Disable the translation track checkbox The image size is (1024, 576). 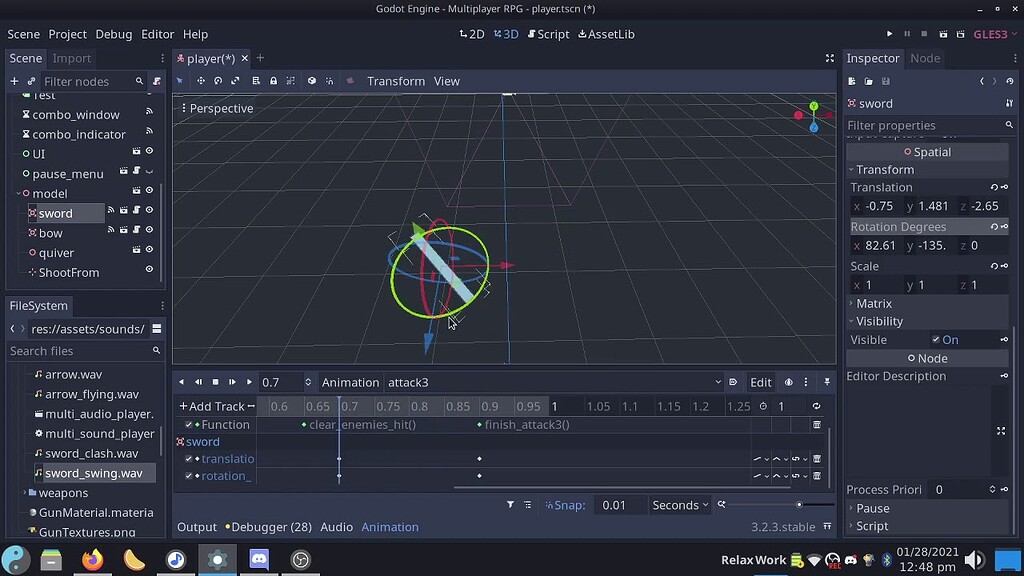(189, 458)
